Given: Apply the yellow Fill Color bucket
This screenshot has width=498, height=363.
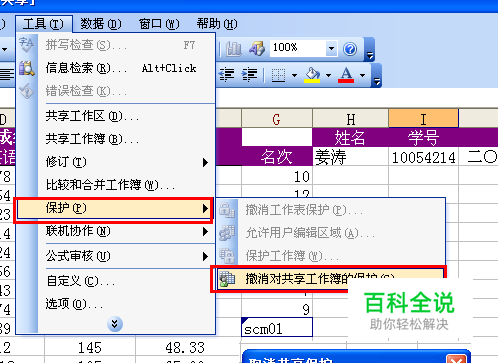Looking at the screenshot, I should pyautogui.click(x=312, y=75).
